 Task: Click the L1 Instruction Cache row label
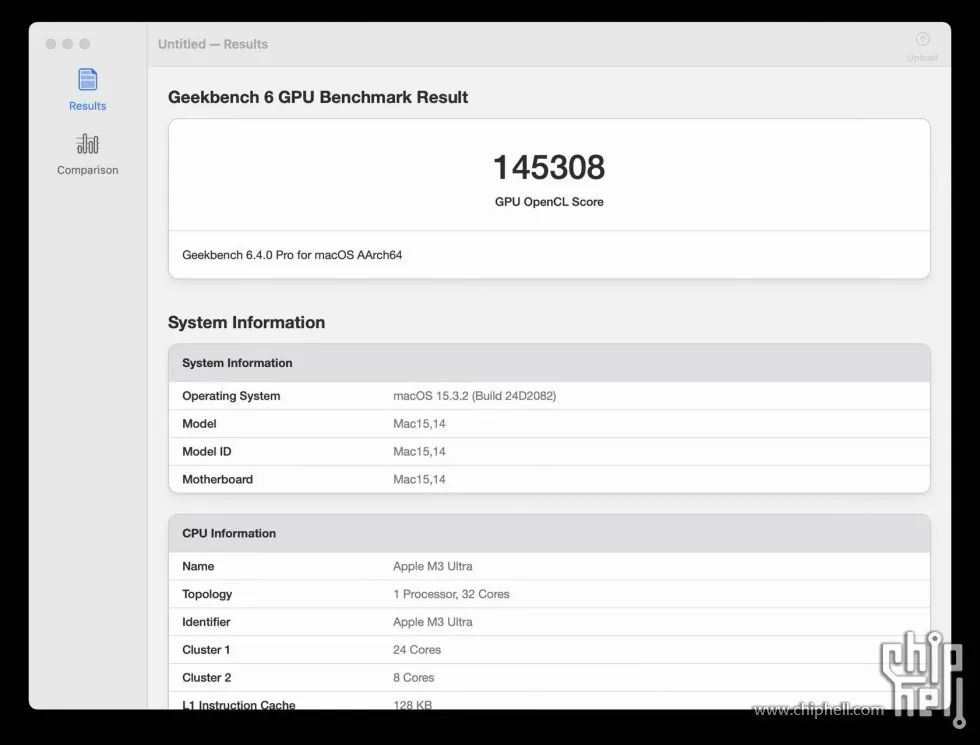pos(239,704)
